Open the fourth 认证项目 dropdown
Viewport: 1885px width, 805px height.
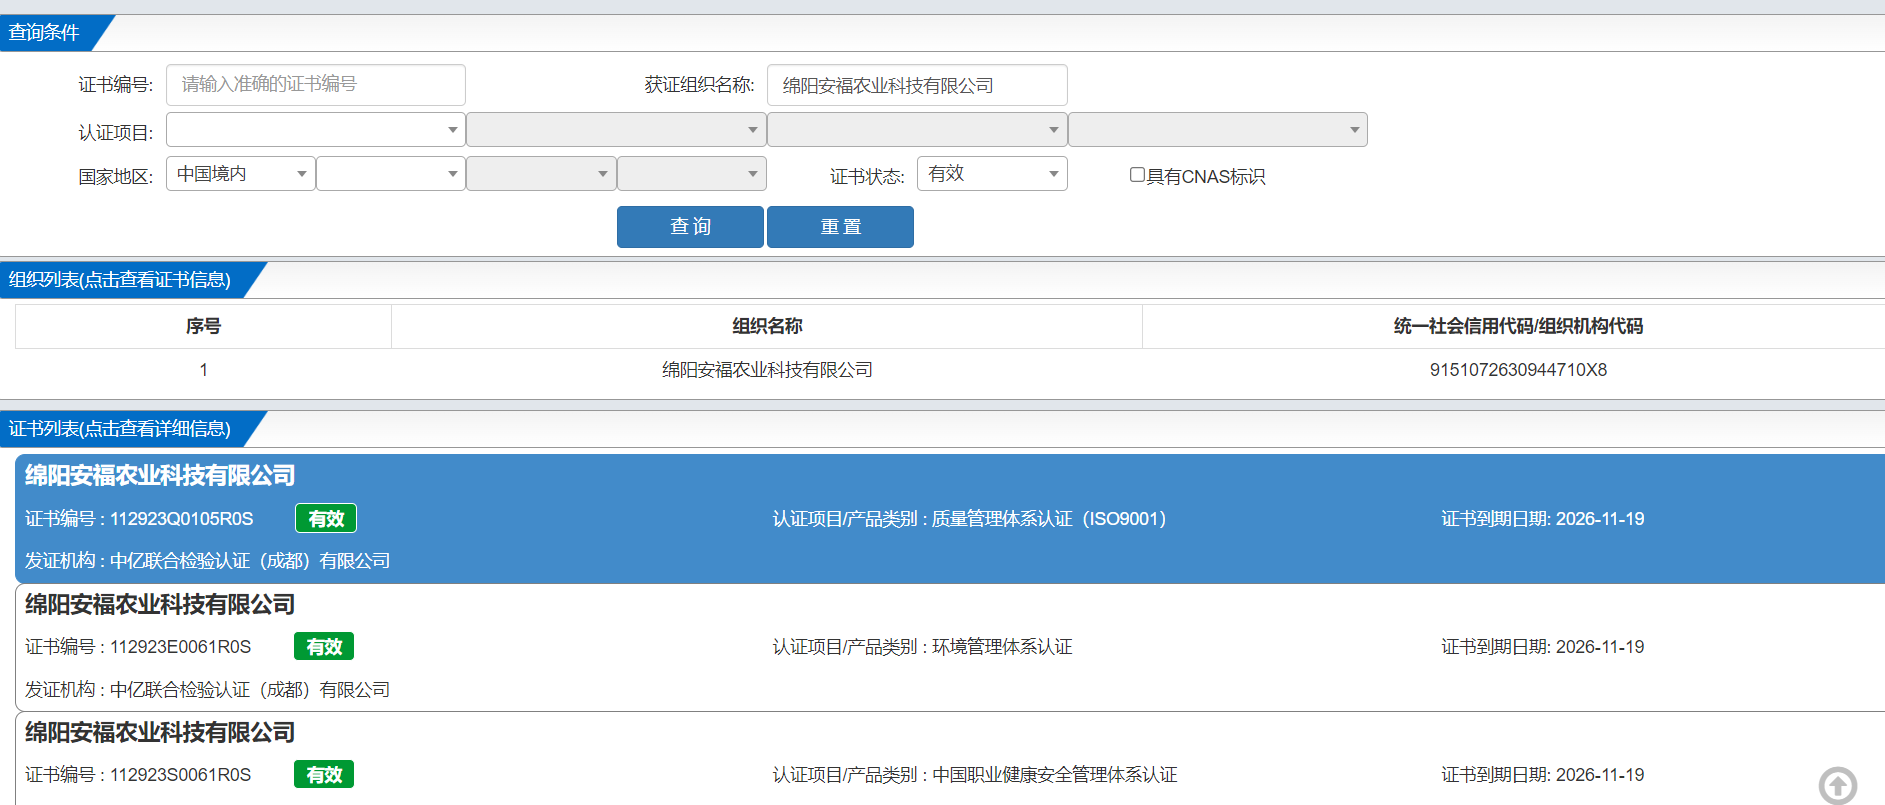(x=1217, y=130)
